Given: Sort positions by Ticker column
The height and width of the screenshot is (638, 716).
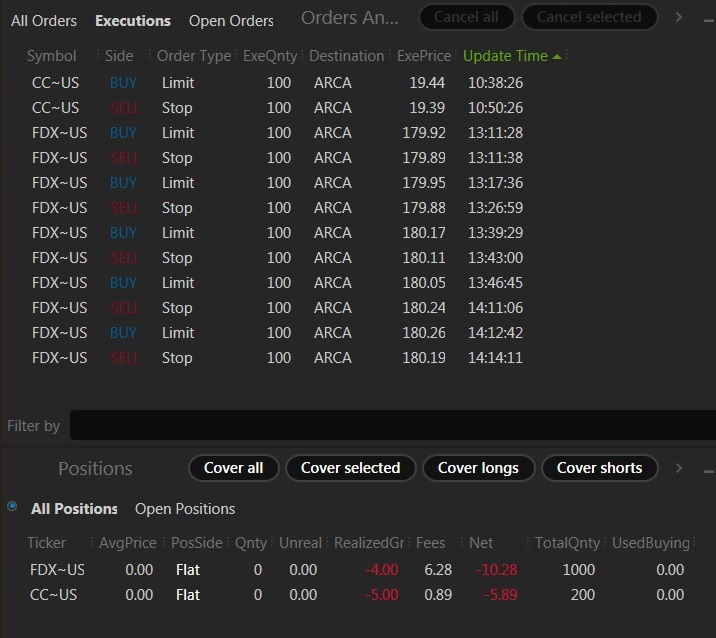Looking at the screenshot, I should 47,543.
